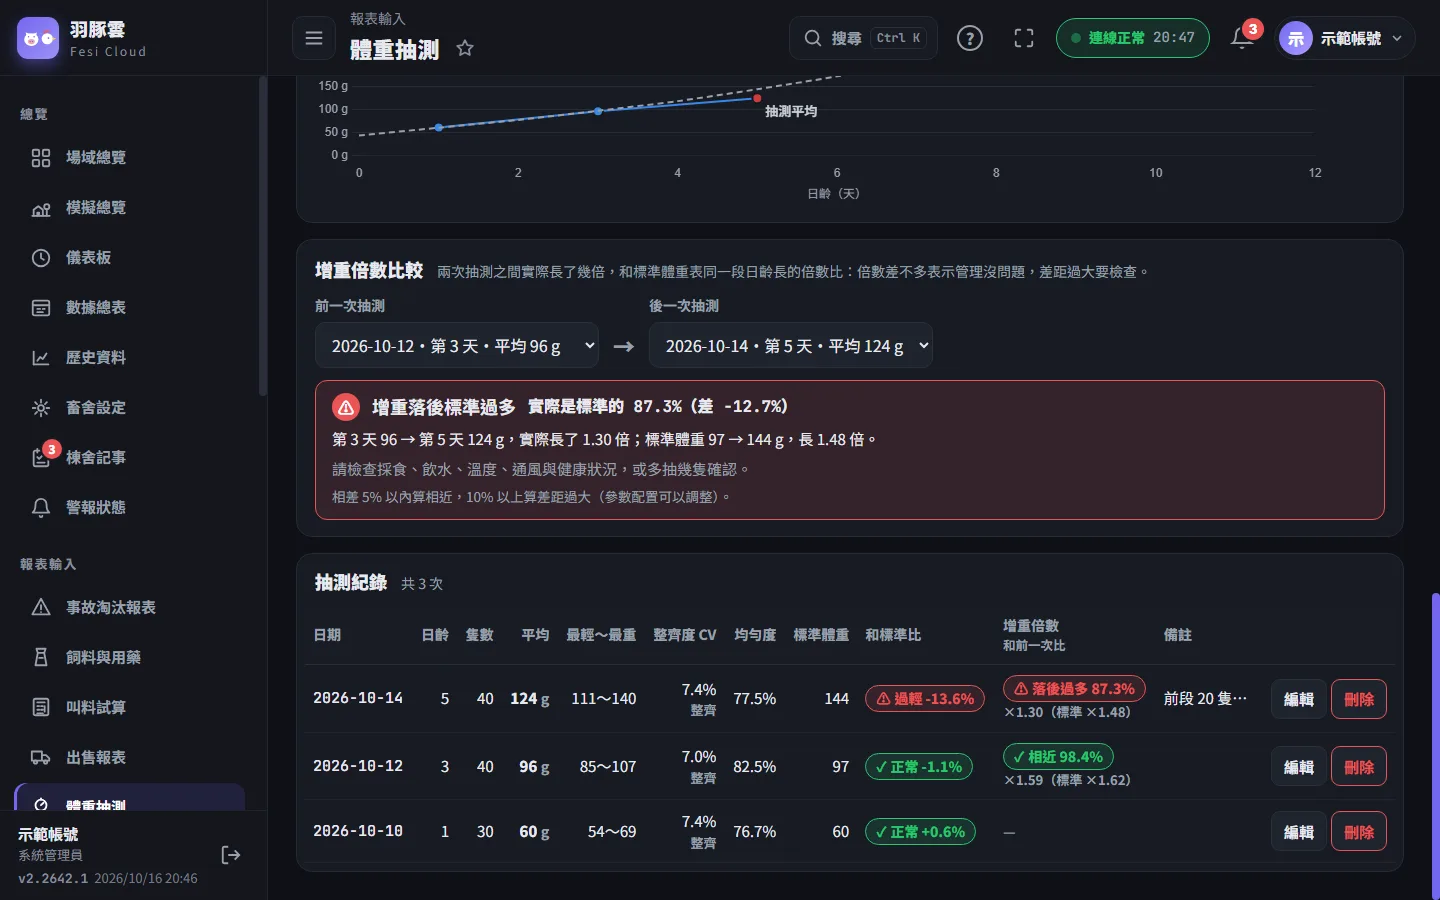Open the 前一次抽測 dropdown showing 2026-10-12
Viewport: 1440px width, 900px height.
pos(457,346)
